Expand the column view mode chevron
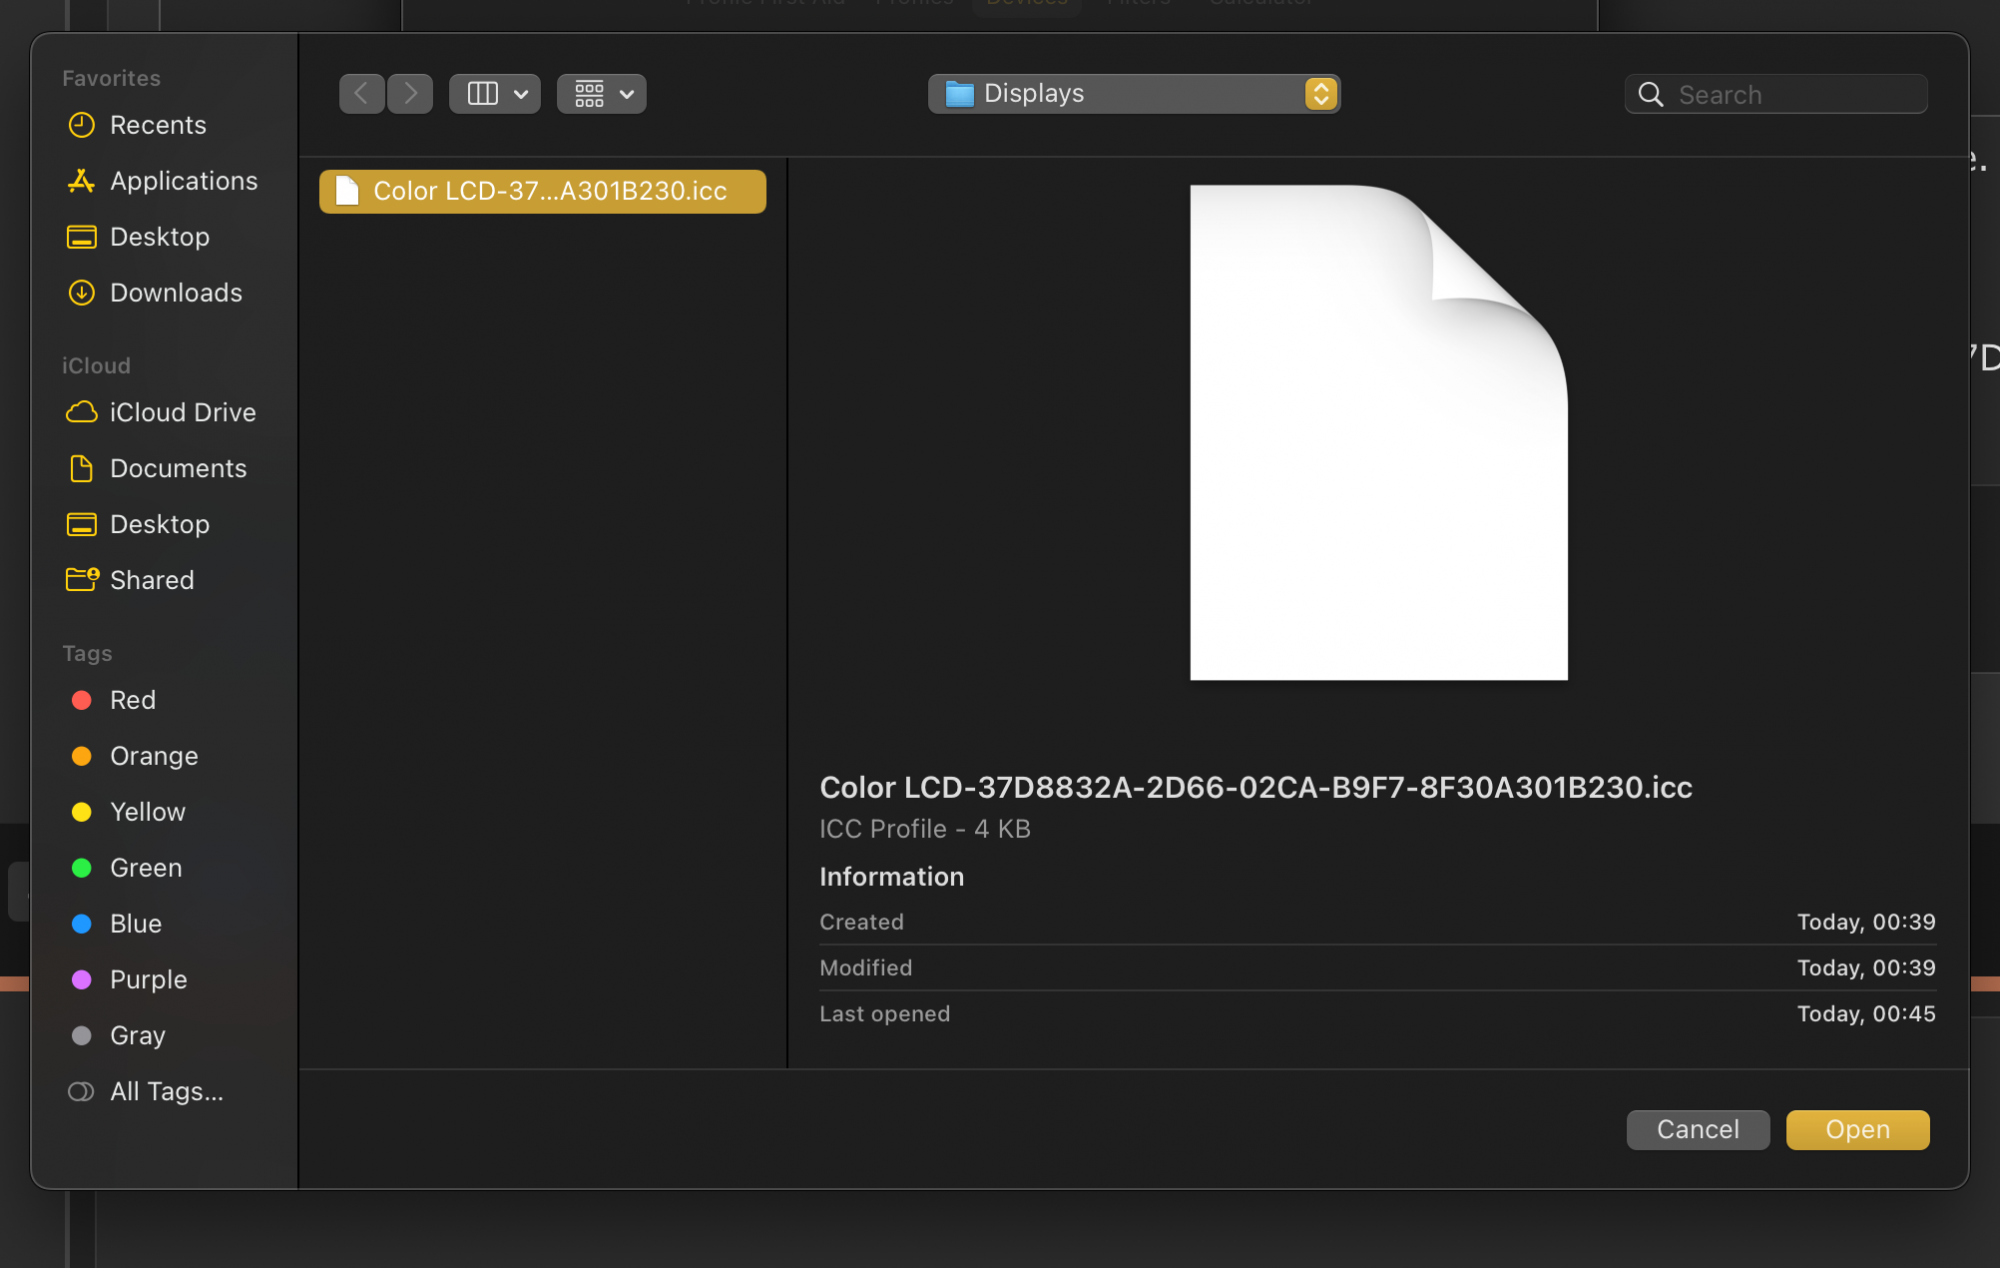 (521, 94)
